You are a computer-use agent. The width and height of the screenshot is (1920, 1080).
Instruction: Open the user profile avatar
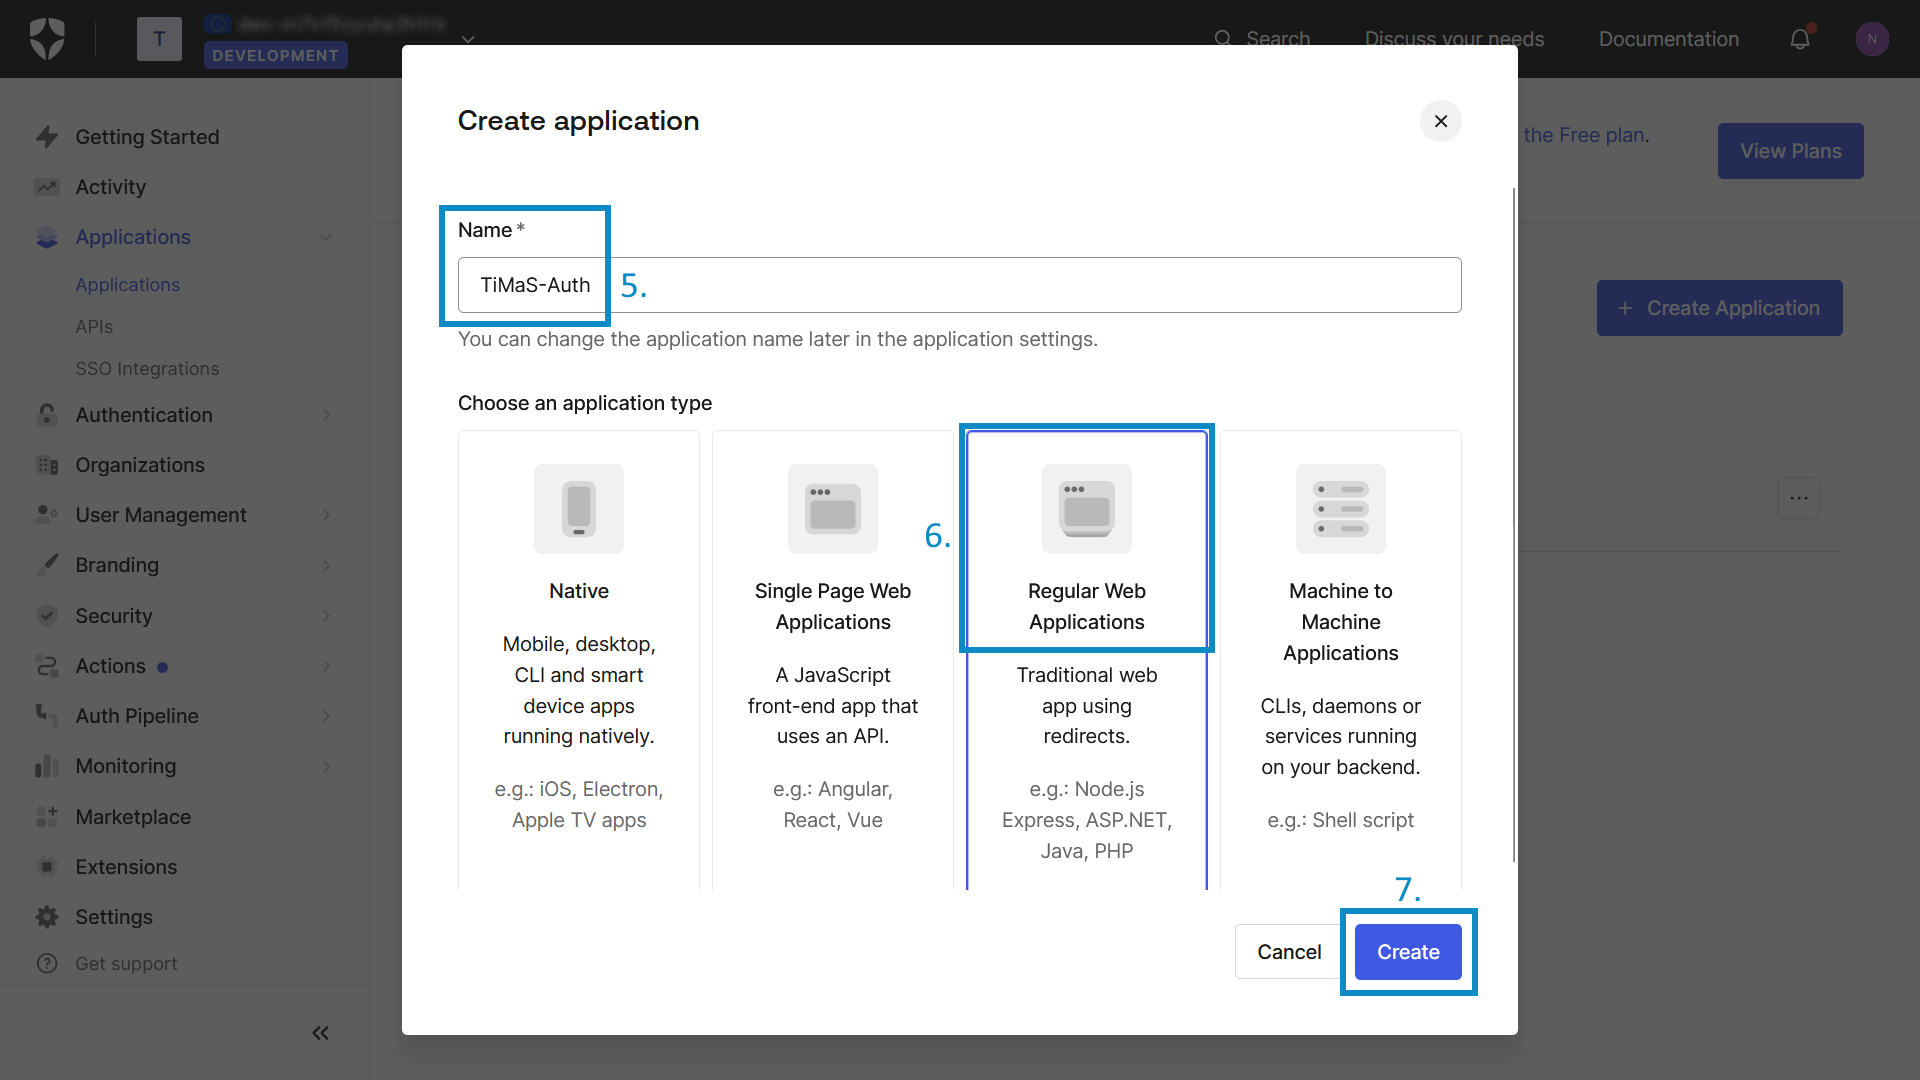coord(1872,39)
